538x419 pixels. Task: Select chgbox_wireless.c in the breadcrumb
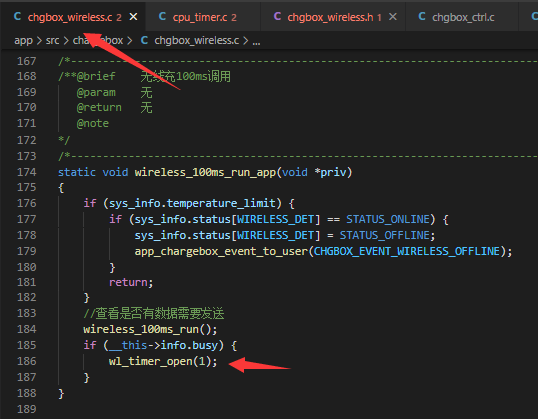(x=197, y=40)
